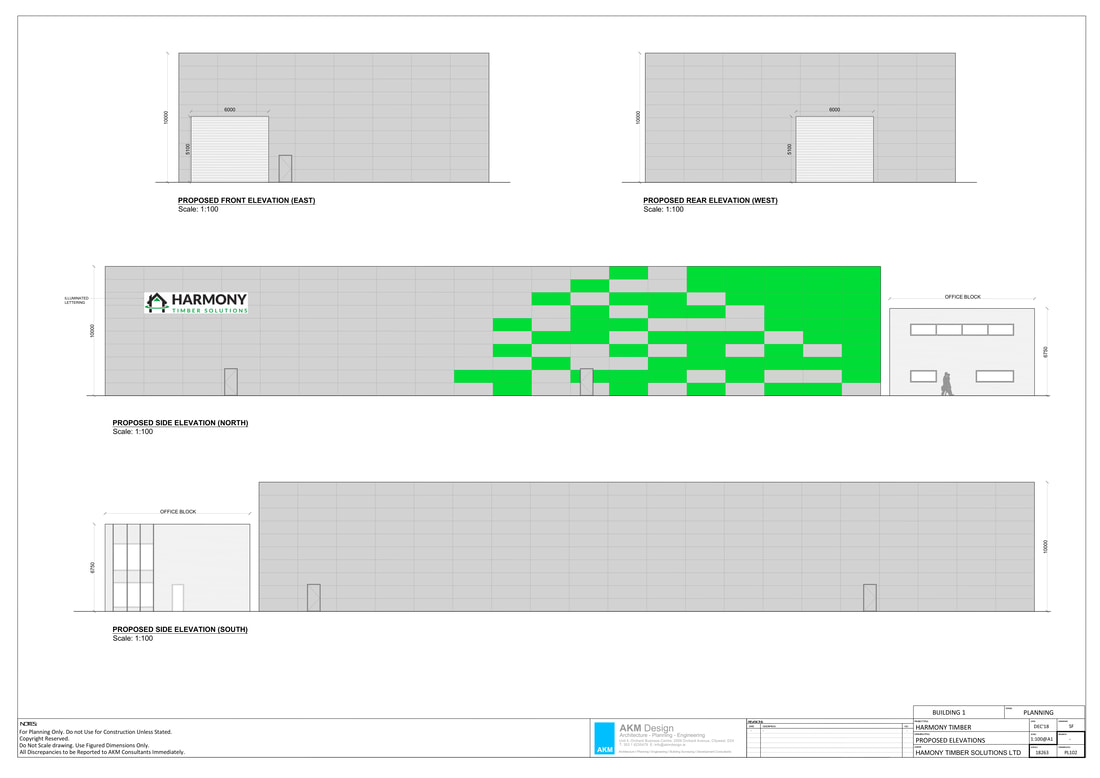
Task: Click the AKM blue logo square
Action: [x=605, y=738]
